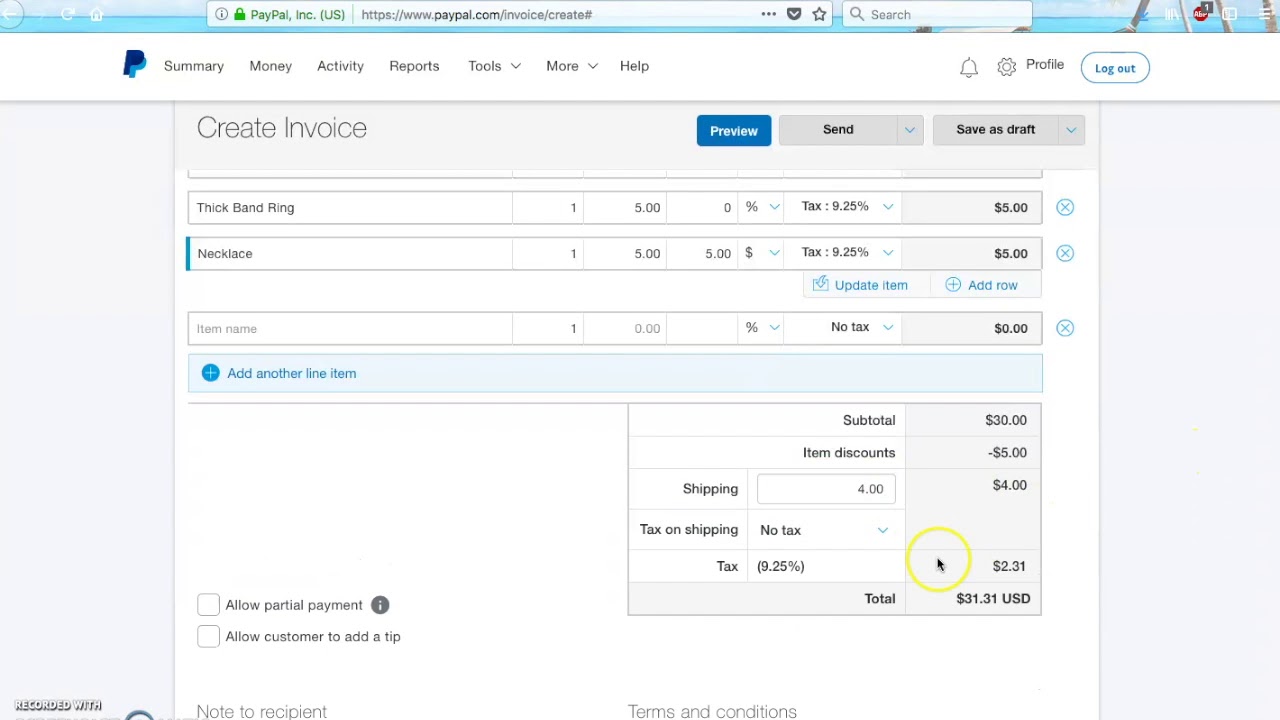Click the $30.00 subtotal value
The width and height of the screenshot is (1280, 720).
tap(1006, 420)
